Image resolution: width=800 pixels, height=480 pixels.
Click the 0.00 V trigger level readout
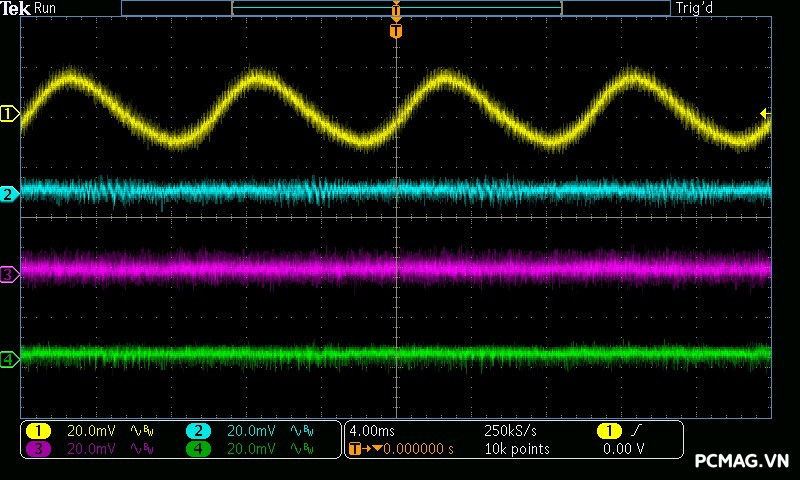click(623, 449)
